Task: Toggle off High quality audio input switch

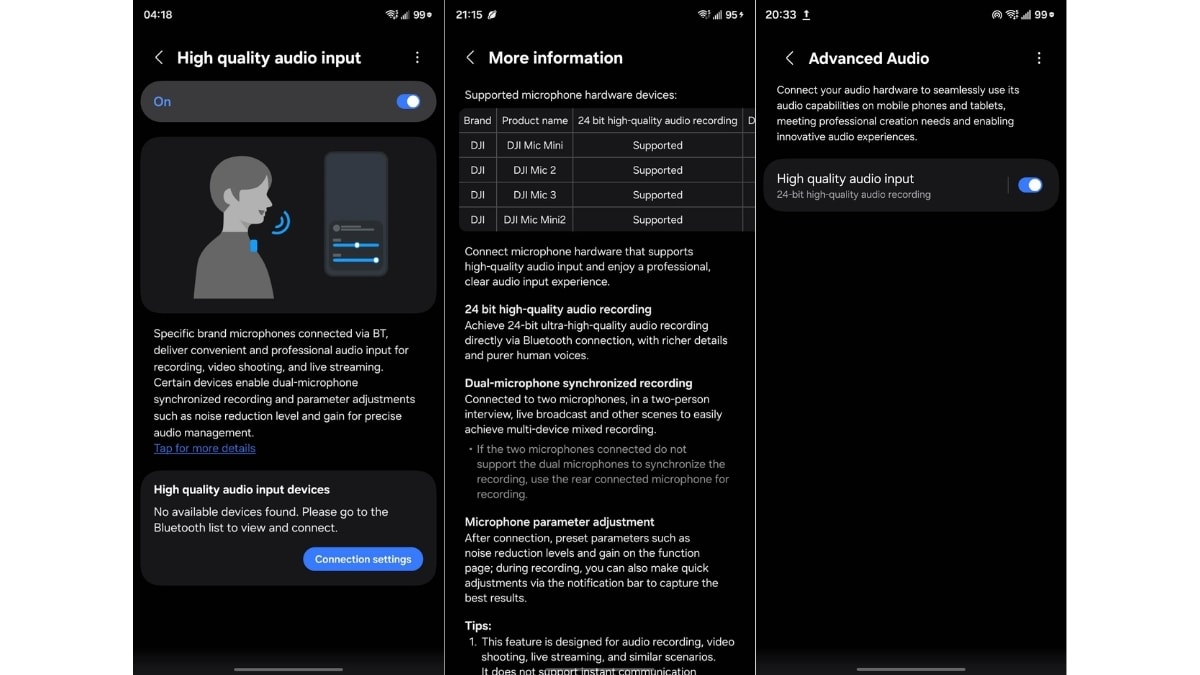Action: (x=408, y=101)
